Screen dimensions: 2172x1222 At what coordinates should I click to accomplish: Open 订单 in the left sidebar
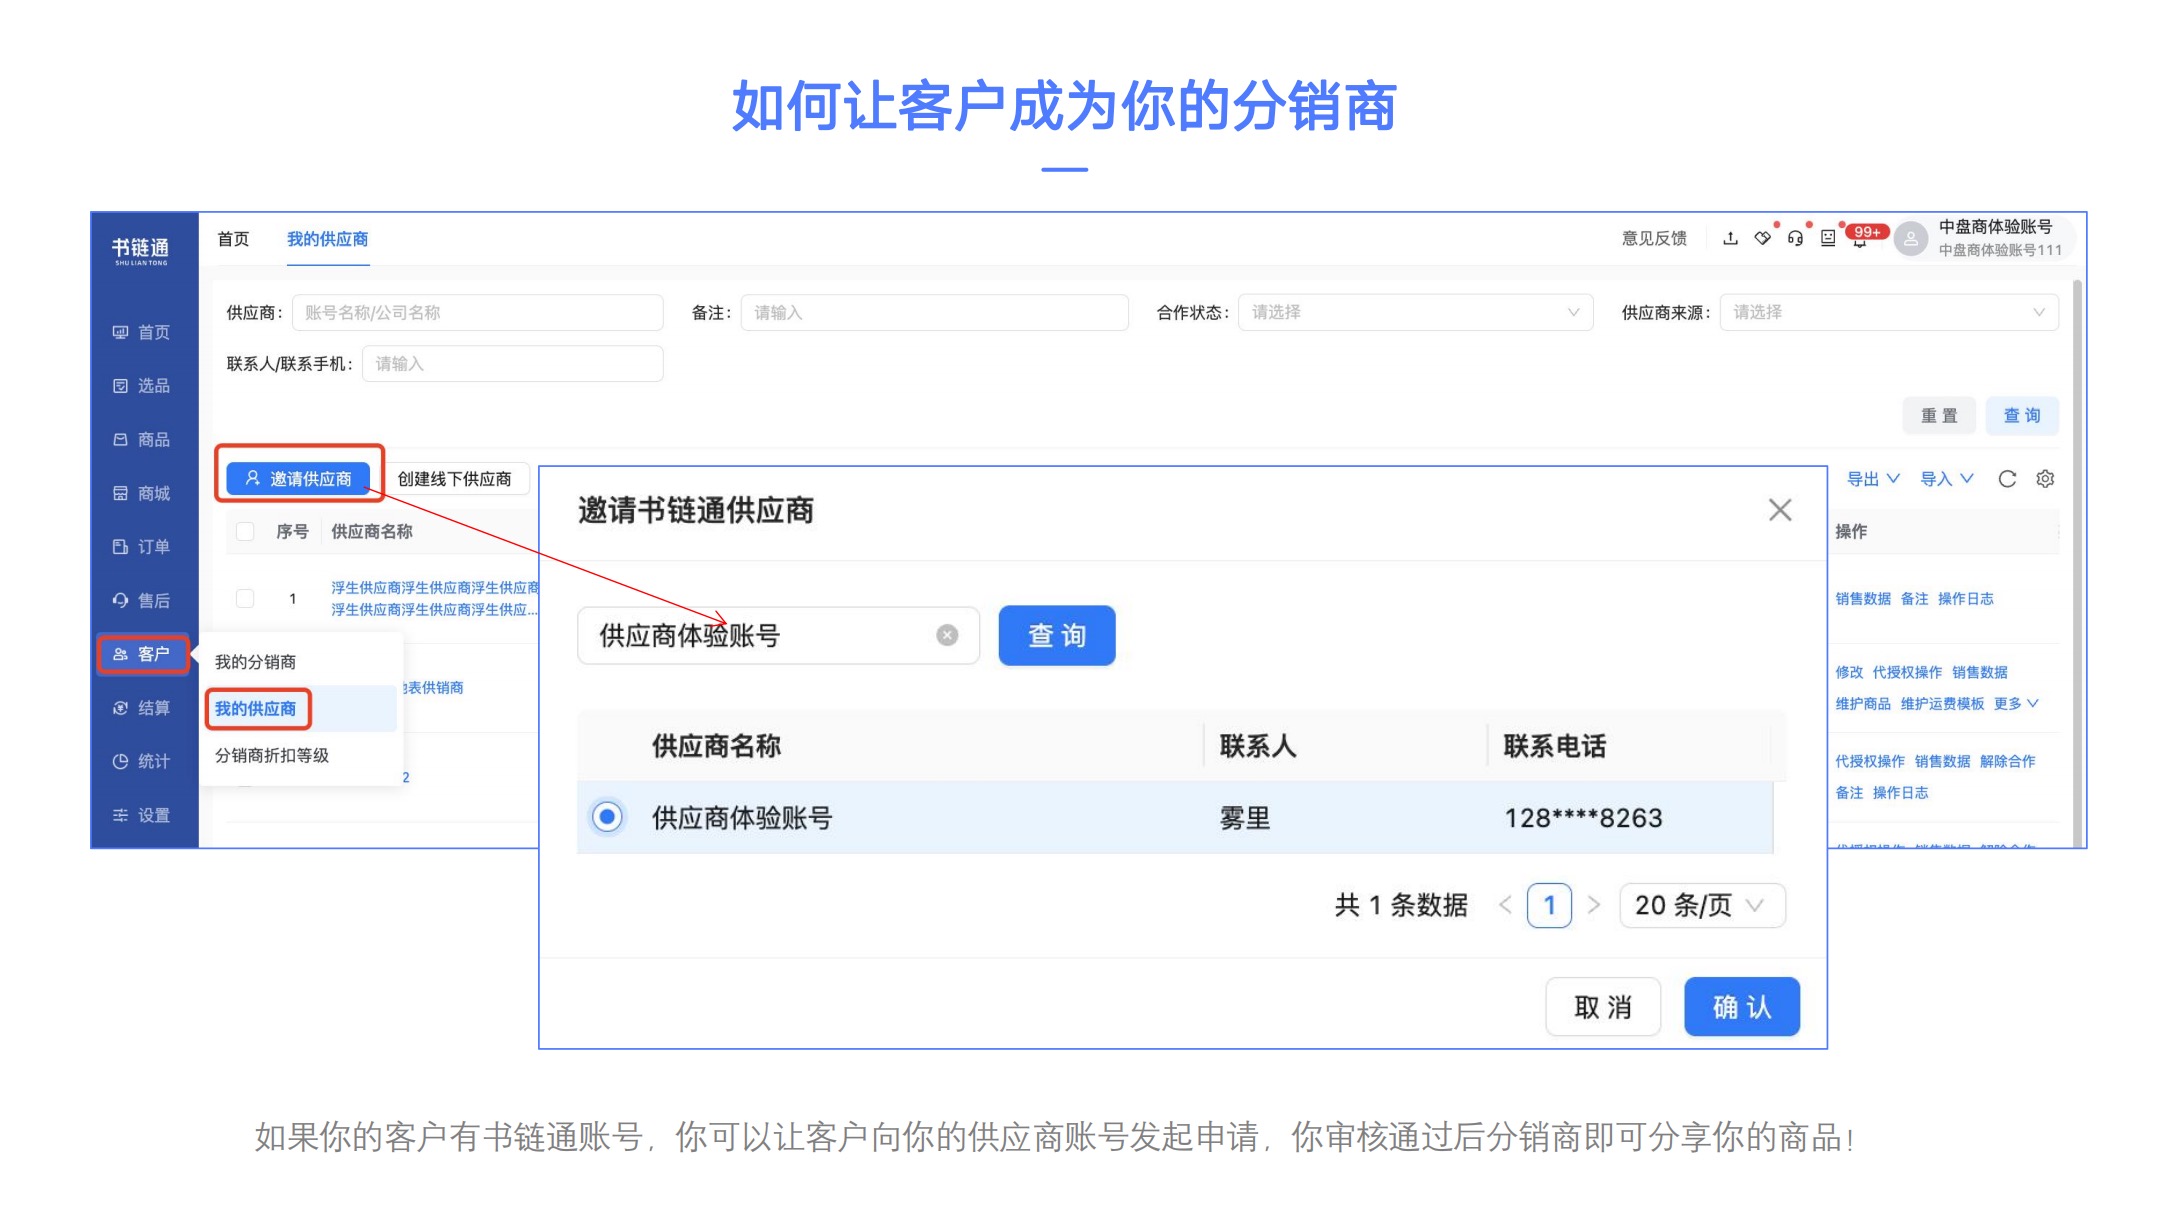point(141,547)
